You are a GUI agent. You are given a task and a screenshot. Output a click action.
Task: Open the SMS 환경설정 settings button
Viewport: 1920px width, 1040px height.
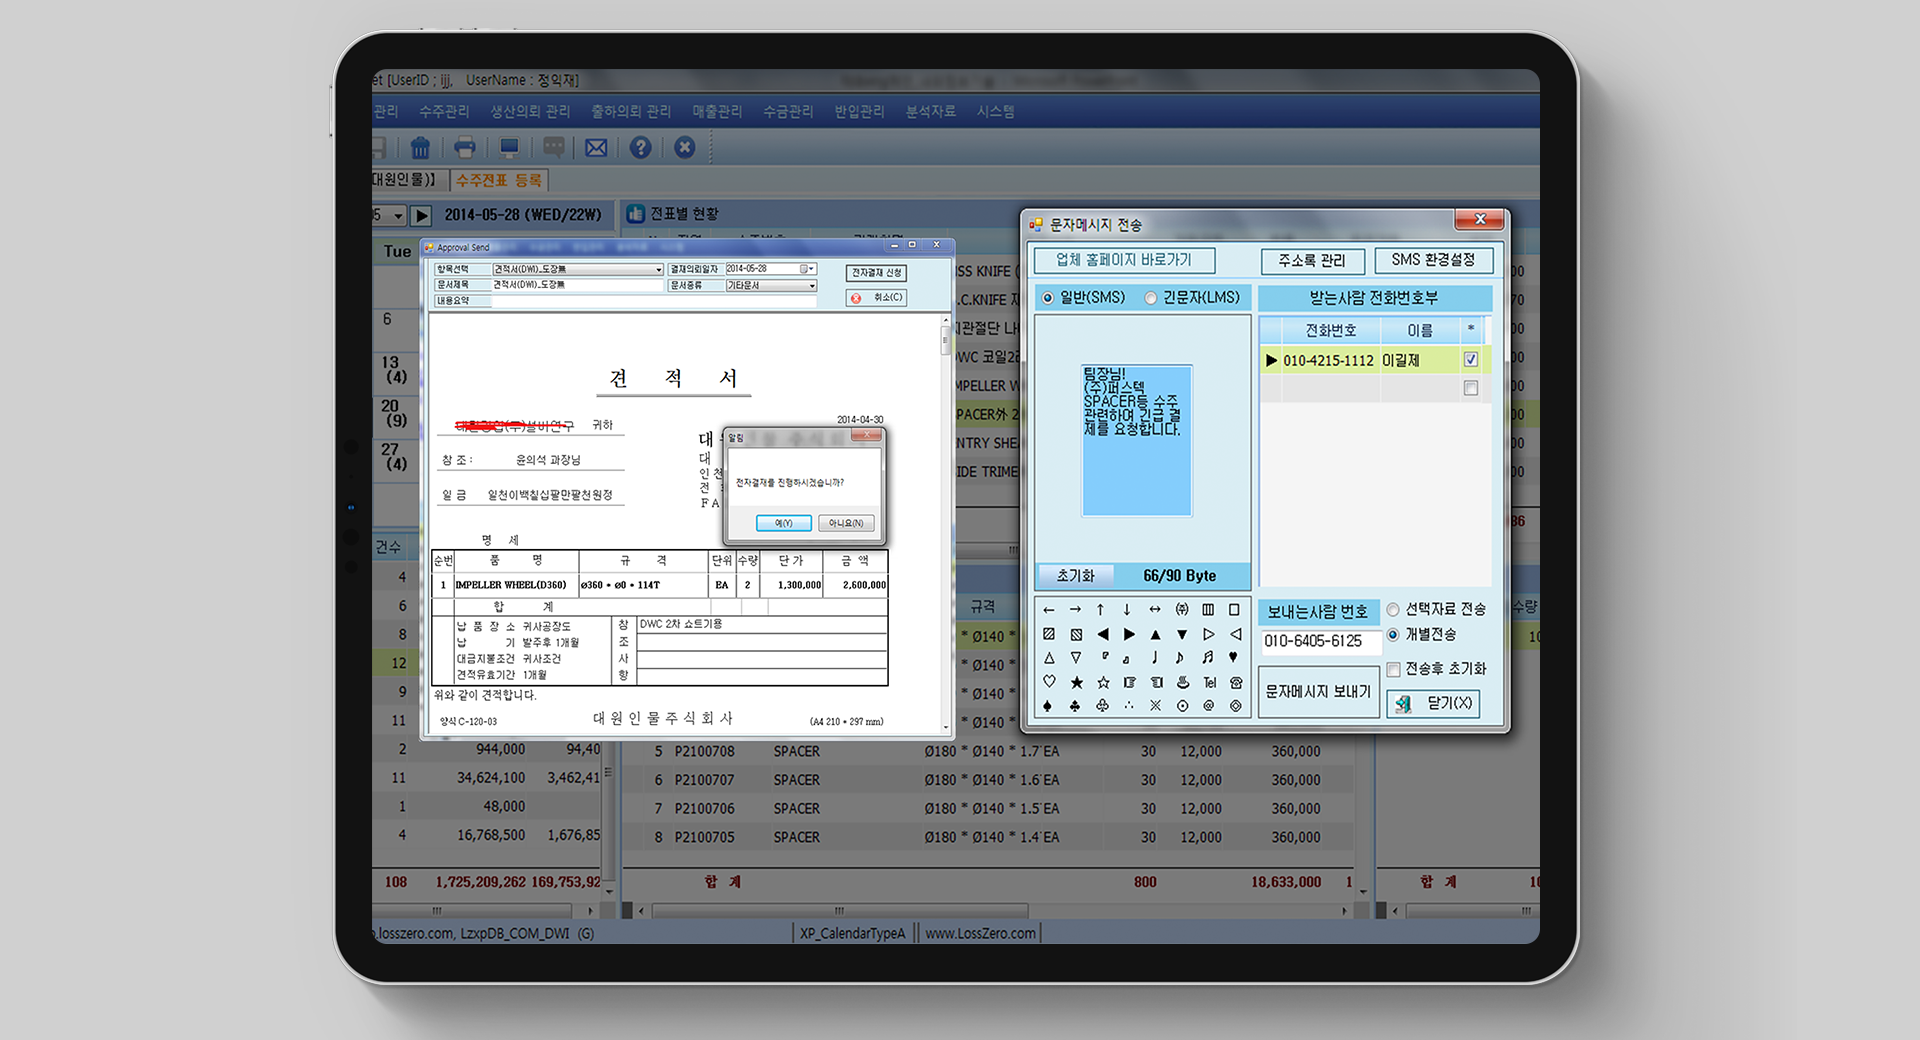point(1433,260)
